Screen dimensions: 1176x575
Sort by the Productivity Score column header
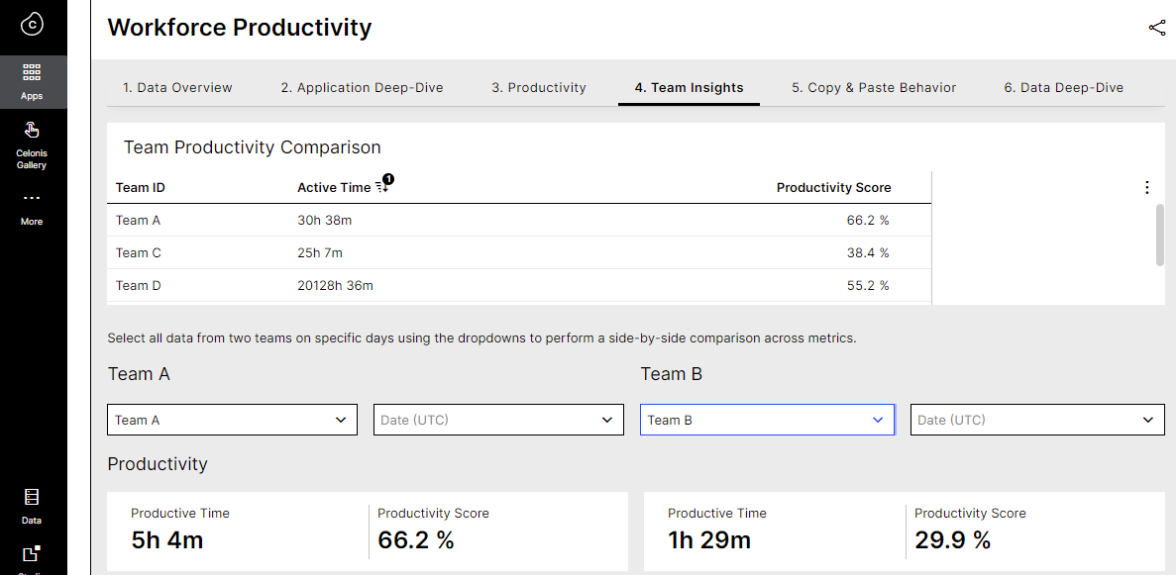tap(833, 187)
